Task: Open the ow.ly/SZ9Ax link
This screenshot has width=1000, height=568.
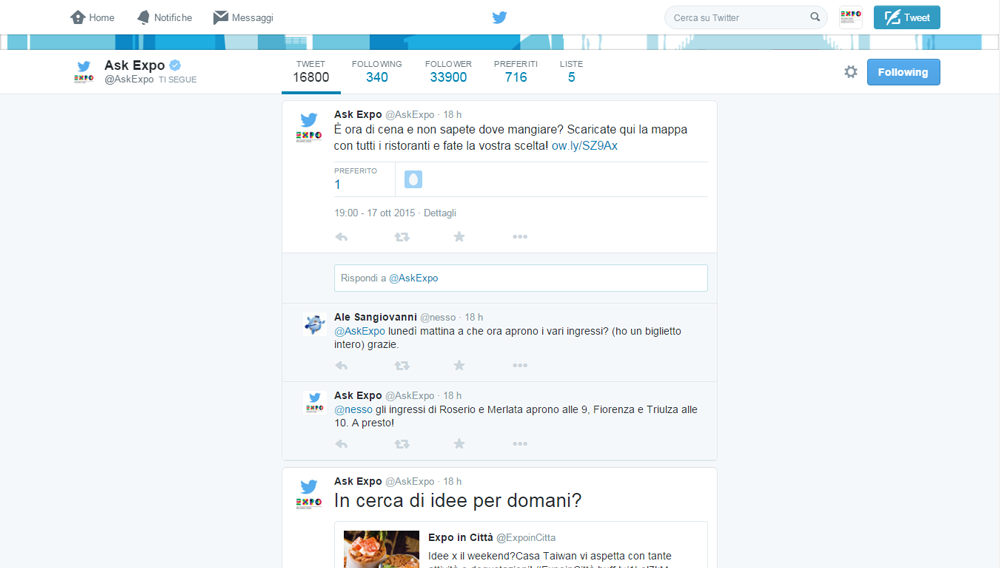Action: [584, 146]
